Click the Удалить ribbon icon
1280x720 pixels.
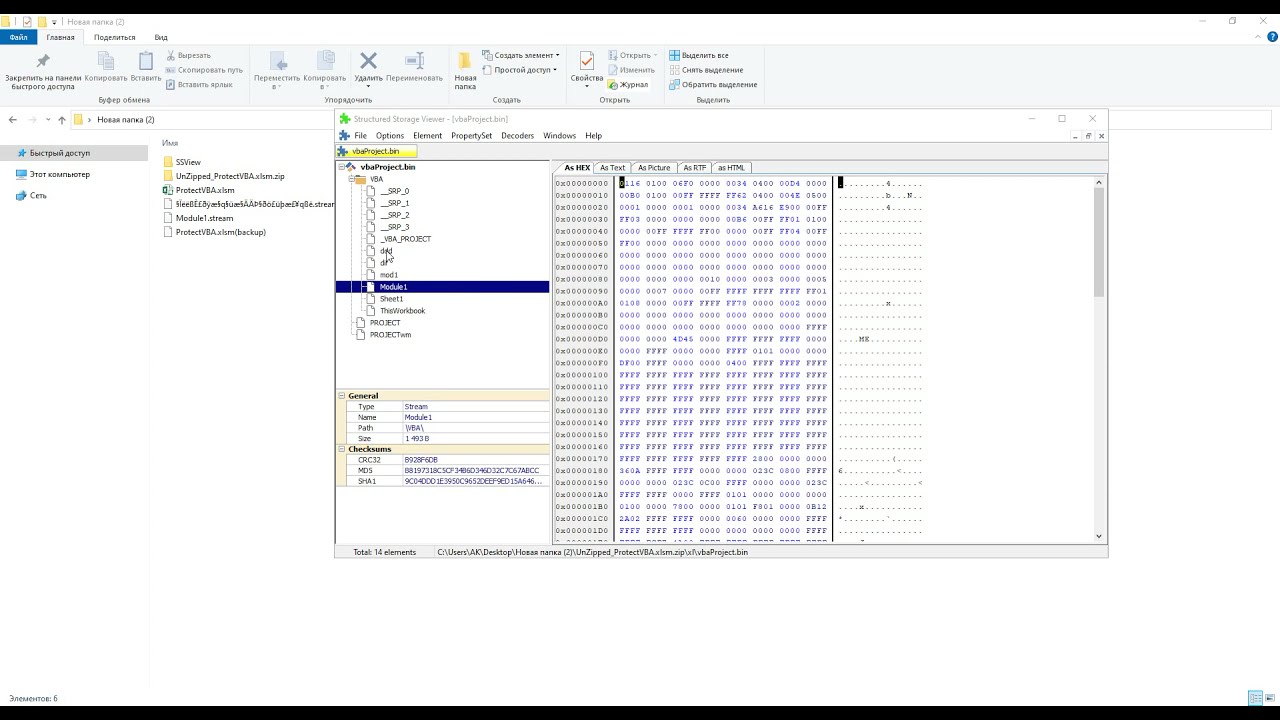[x=368, y=62]
